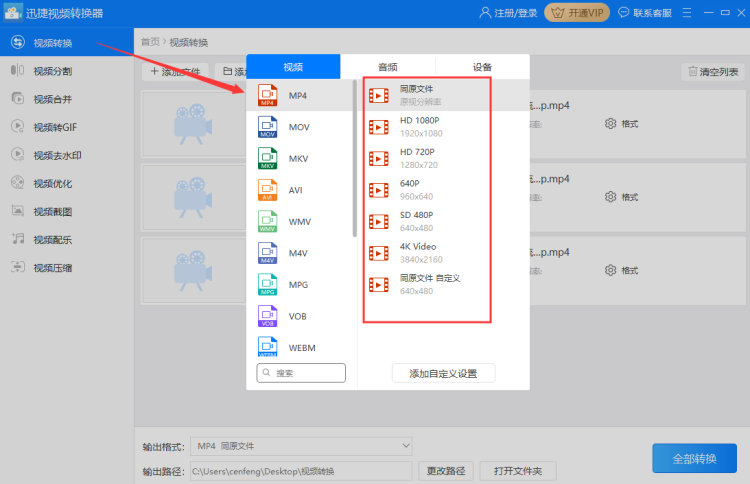This screenshot has width=750, height=484.
Task: Select the 1920x1080 resolution text
Action: [421, 133]
